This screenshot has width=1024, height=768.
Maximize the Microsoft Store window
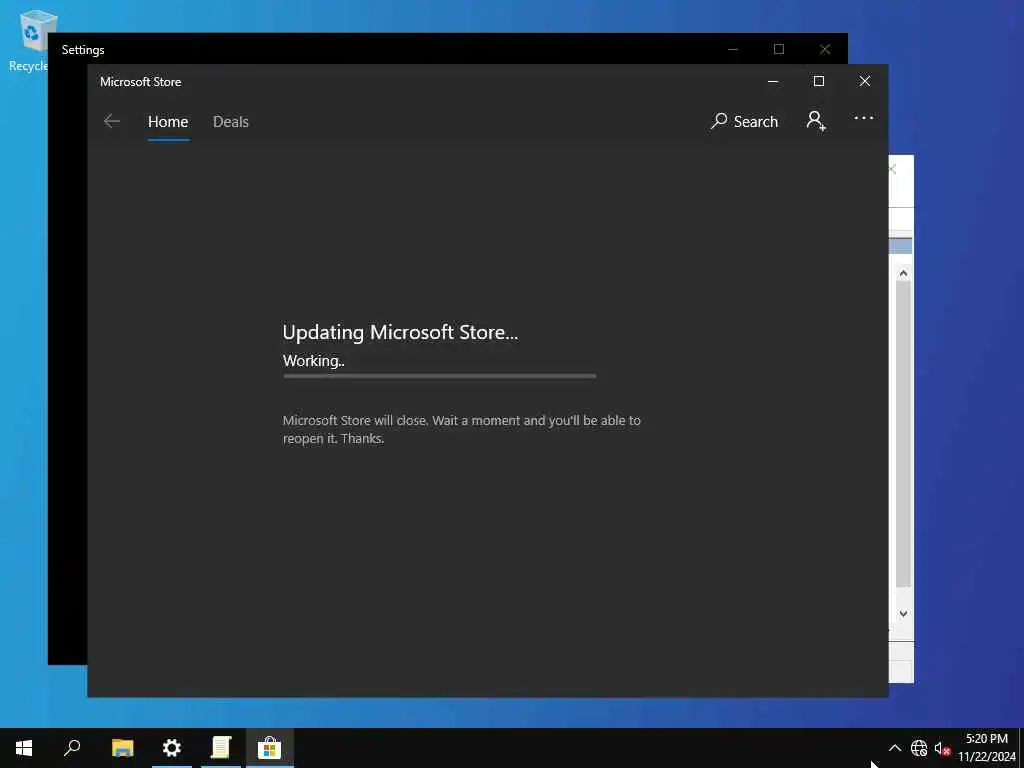[818, 81]
